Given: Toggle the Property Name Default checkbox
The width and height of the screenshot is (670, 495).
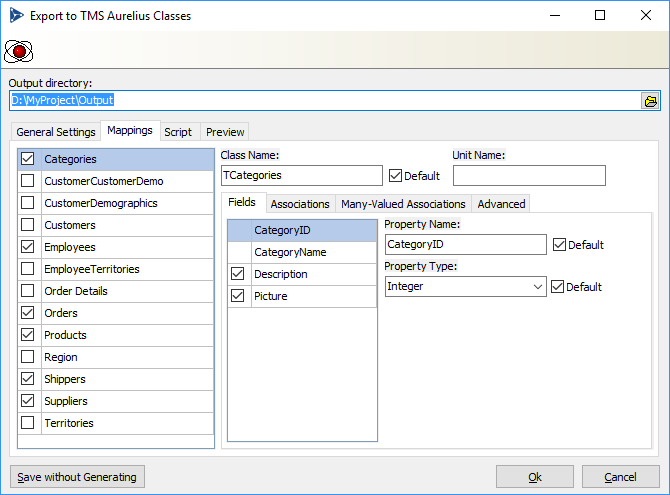Looking at the screenshot, I should click(559, 245).
